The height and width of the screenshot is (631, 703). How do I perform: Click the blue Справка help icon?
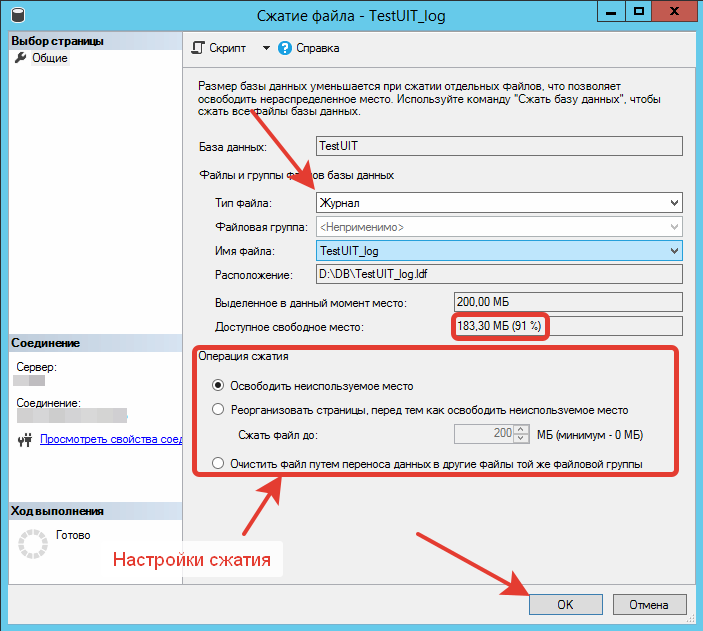tap(285, 48)
